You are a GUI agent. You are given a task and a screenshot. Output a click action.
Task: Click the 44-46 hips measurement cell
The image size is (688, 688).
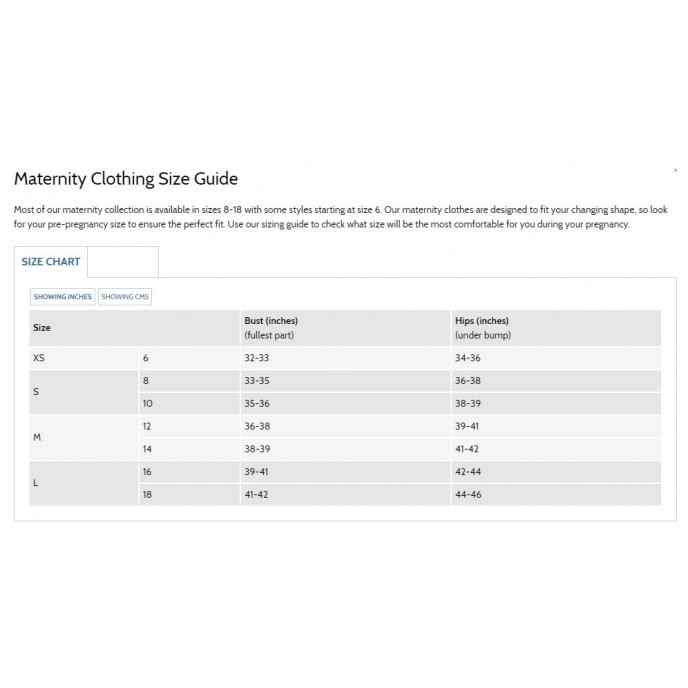[x=556, y=494]
